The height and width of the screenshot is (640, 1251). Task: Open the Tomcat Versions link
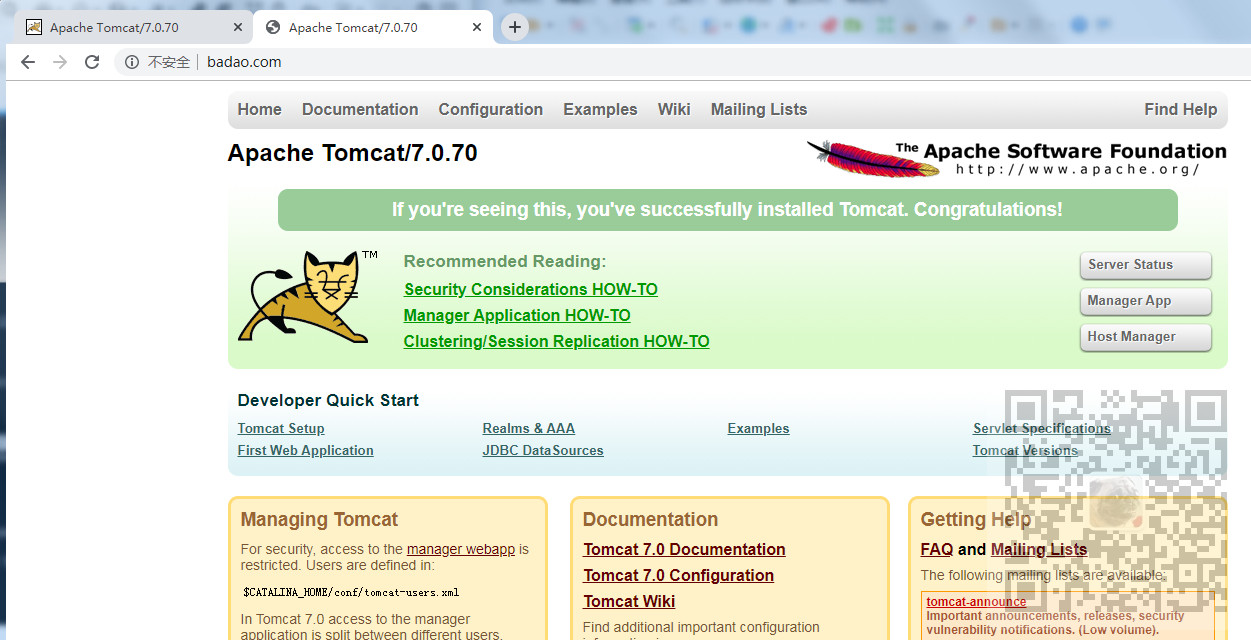tap(1025, 451)
